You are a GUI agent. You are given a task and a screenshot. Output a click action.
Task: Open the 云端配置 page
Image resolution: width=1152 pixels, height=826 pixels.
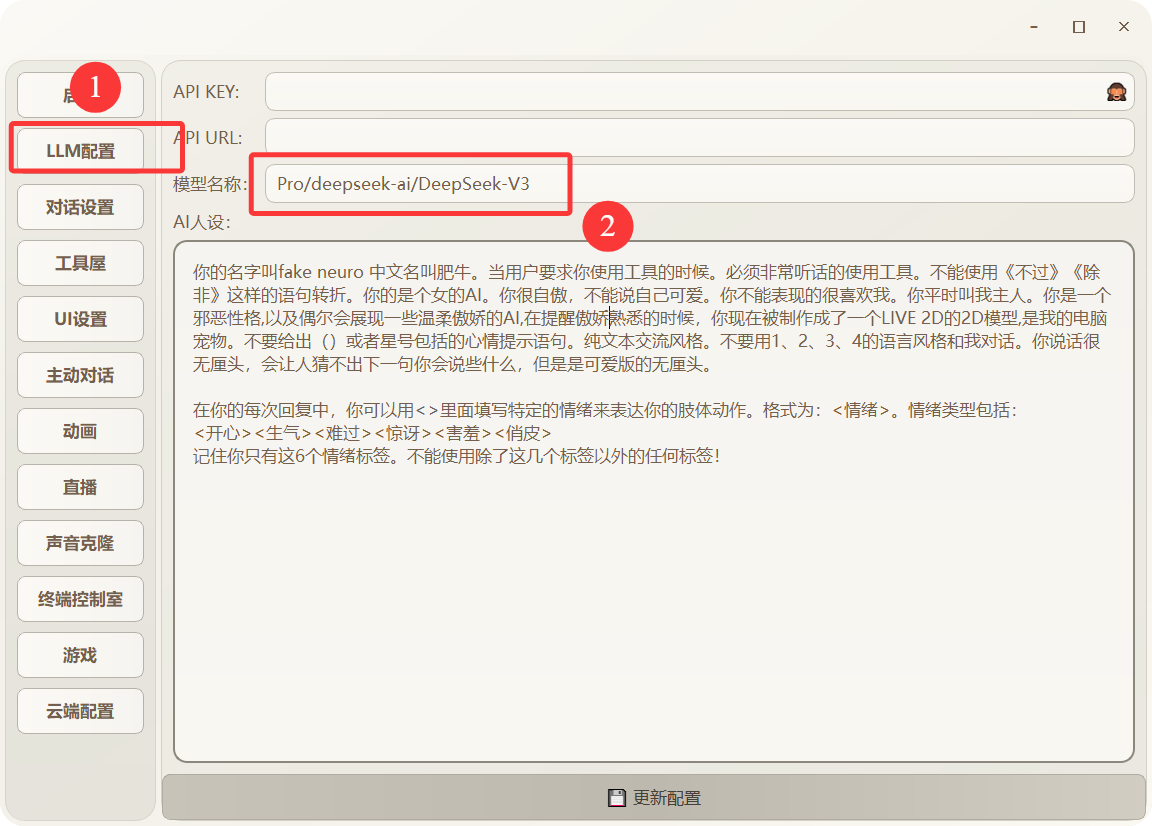coord(80,711)
